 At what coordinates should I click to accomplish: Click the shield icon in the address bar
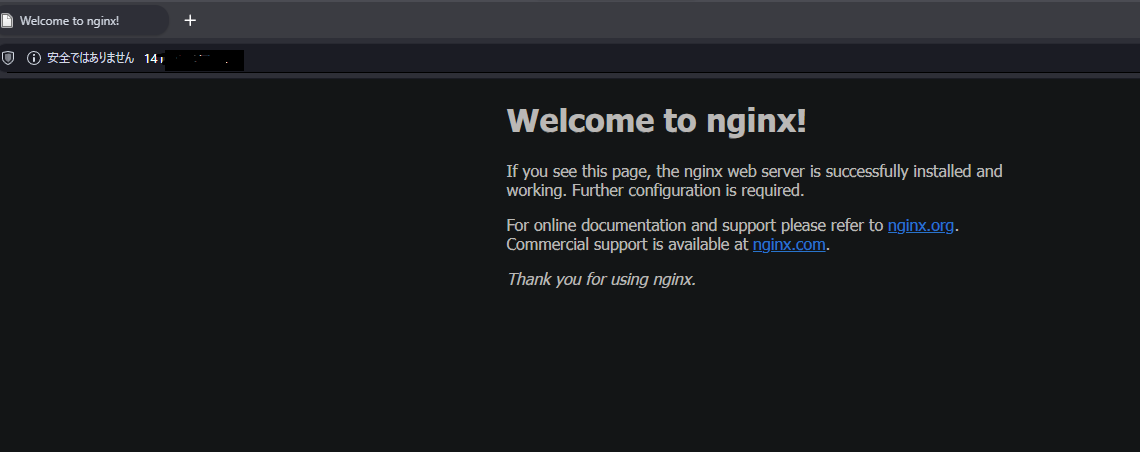click(x=8, y=59)
